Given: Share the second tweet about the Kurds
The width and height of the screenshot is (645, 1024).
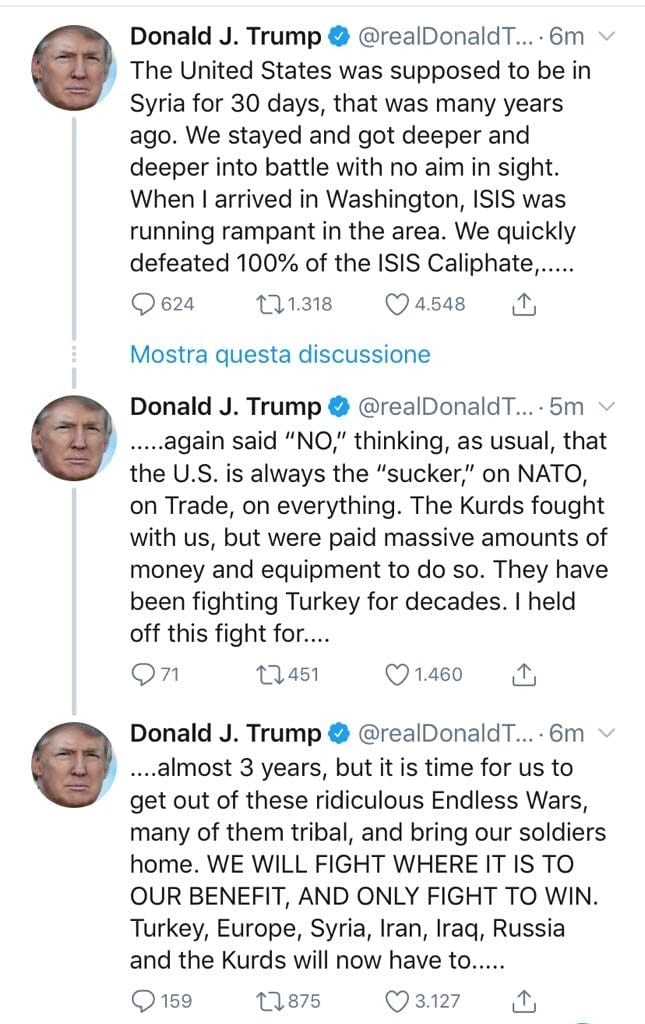Looking at the screenshot, I should (523, 674).
